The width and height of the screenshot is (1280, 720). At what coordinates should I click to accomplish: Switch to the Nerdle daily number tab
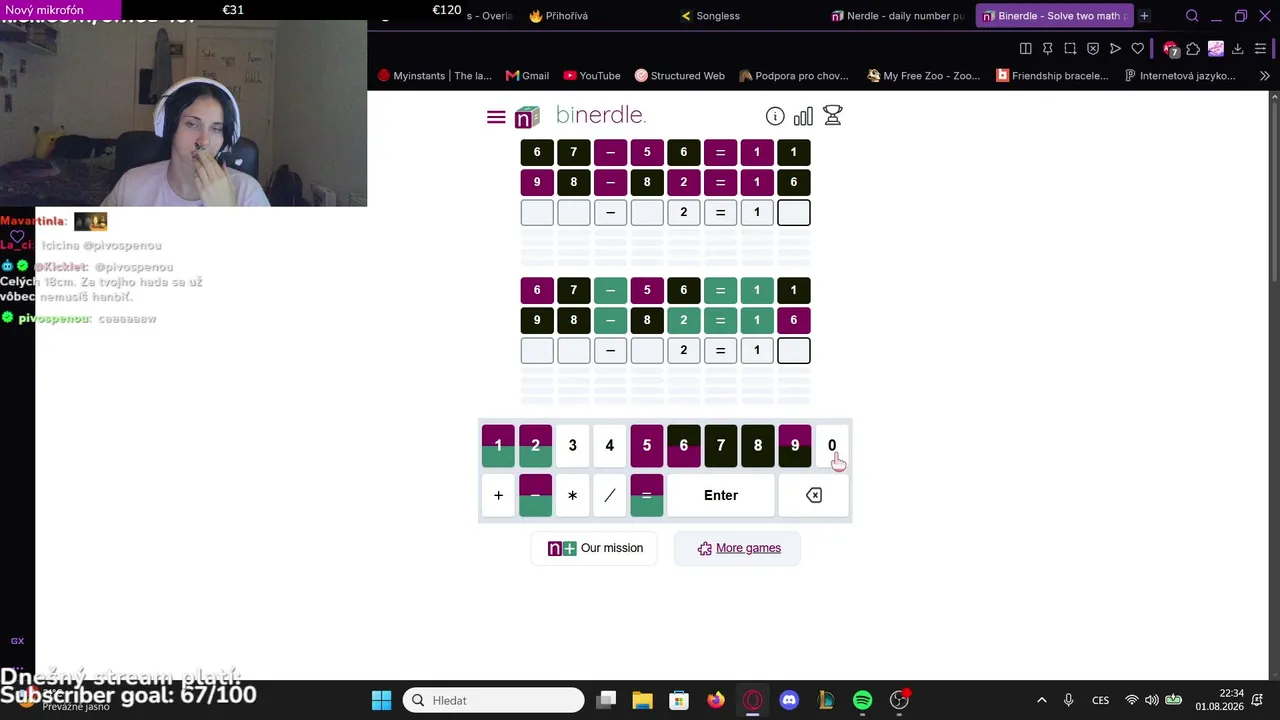(898, 16)
